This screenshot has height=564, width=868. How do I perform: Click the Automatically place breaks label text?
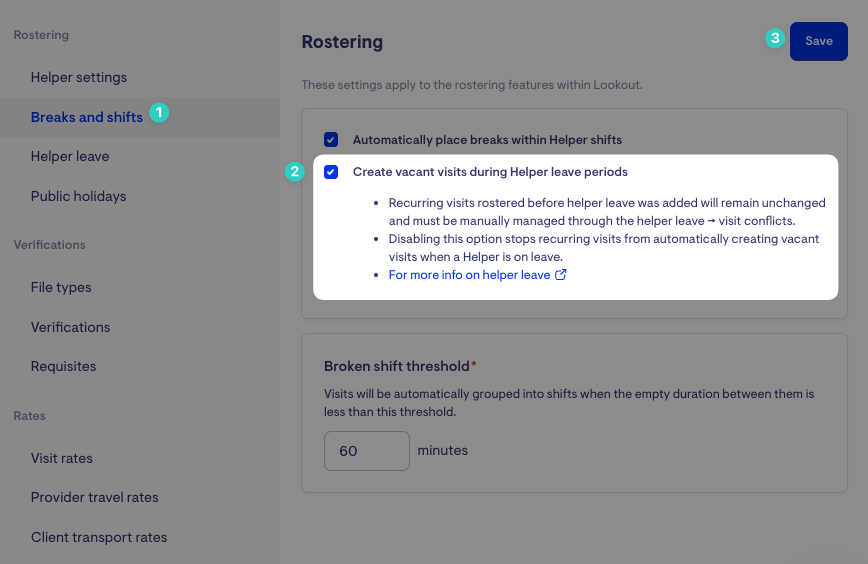pos(487,140)
